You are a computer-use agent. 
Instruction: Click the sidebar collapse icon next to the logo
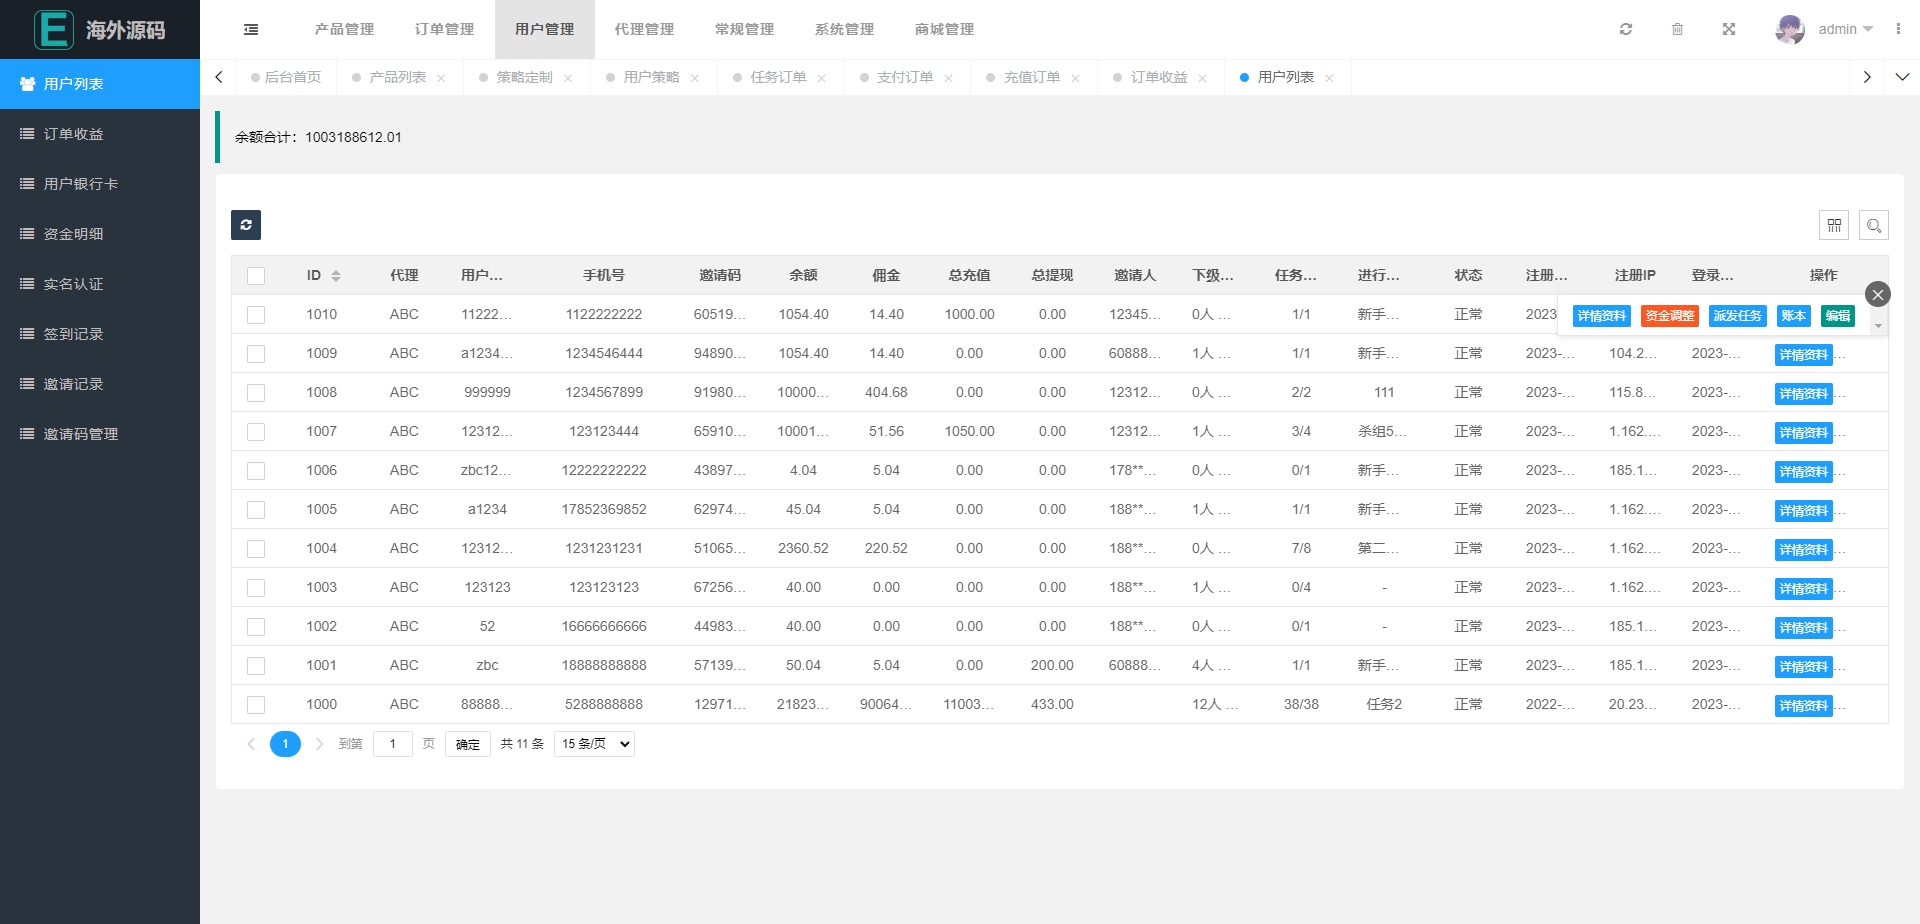250,29
